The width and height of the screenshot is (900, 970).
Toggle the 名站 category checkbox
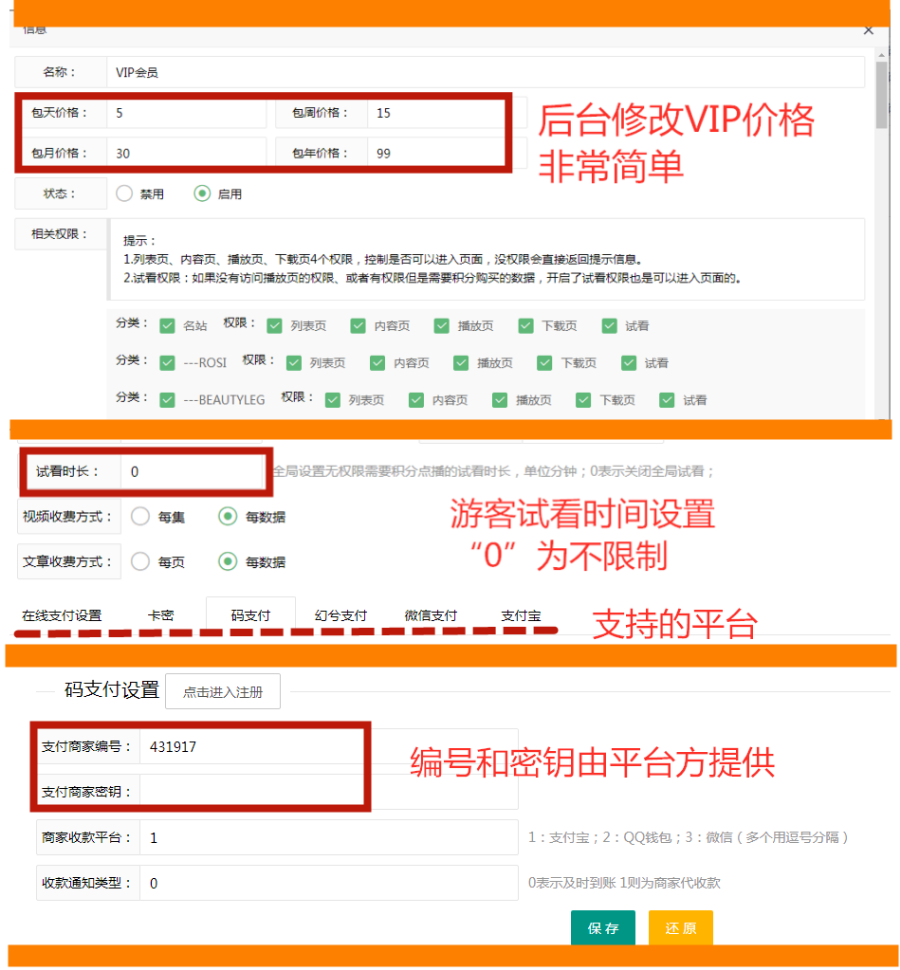(x=167, y=326)
